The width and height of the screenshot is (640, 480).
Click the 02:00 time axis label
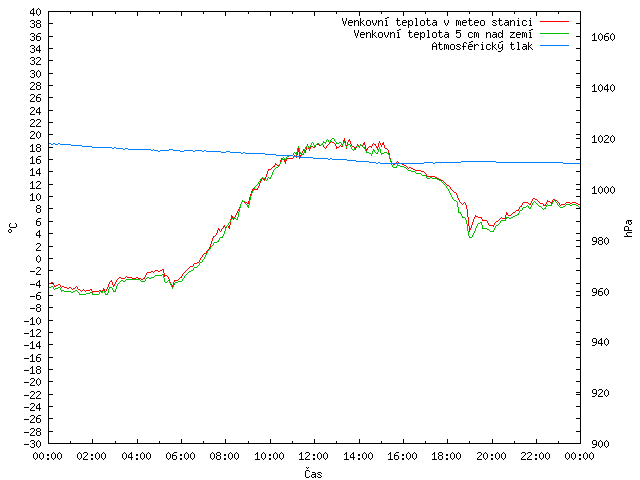click(92, 456)
